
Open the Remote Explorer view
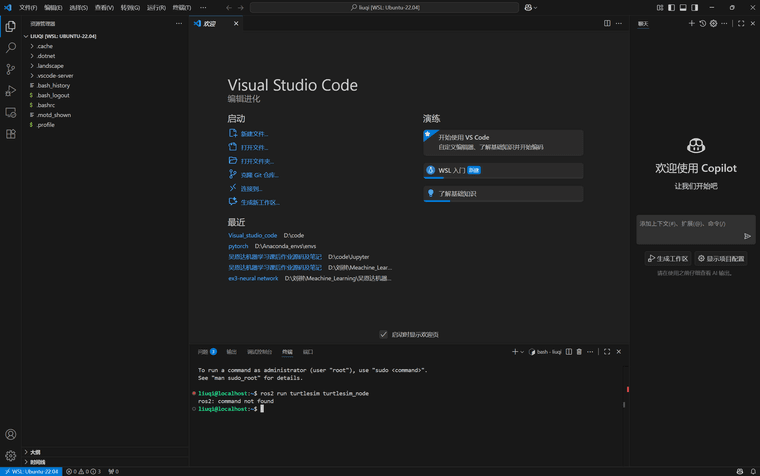(x=11, y=112)
